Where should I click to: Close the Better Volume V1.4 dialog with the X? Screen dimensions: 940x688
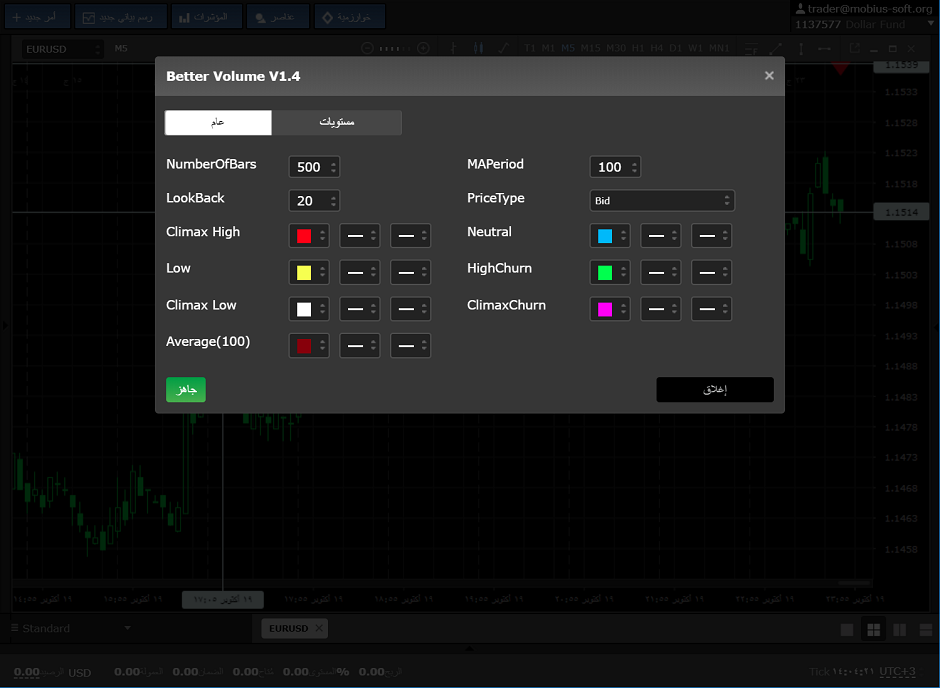click(x=769, y=76)
